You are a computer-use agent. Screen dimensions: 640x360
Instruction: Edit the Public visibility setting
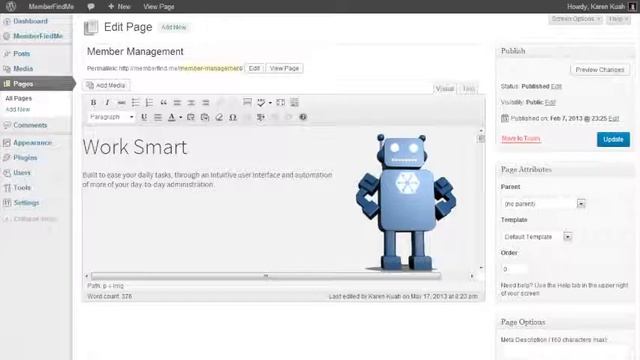550,102
